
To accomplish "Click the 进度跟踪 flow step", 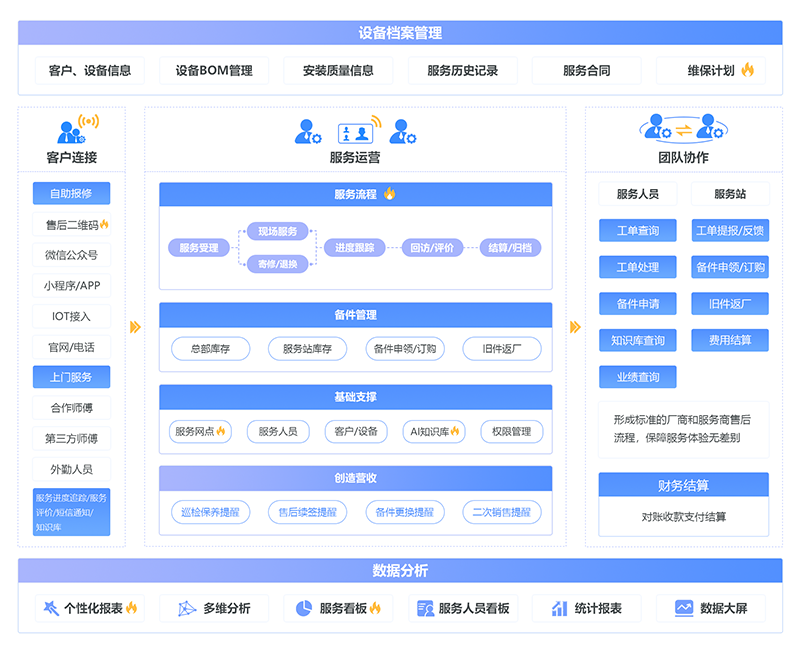I will (x=355, y=248).
